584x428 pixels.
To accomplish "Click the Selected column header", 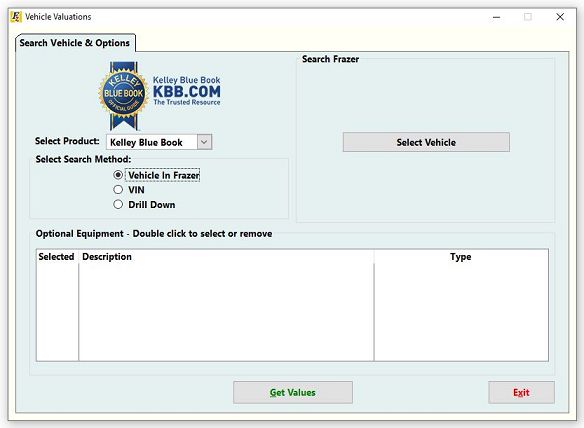I will 56,257.
